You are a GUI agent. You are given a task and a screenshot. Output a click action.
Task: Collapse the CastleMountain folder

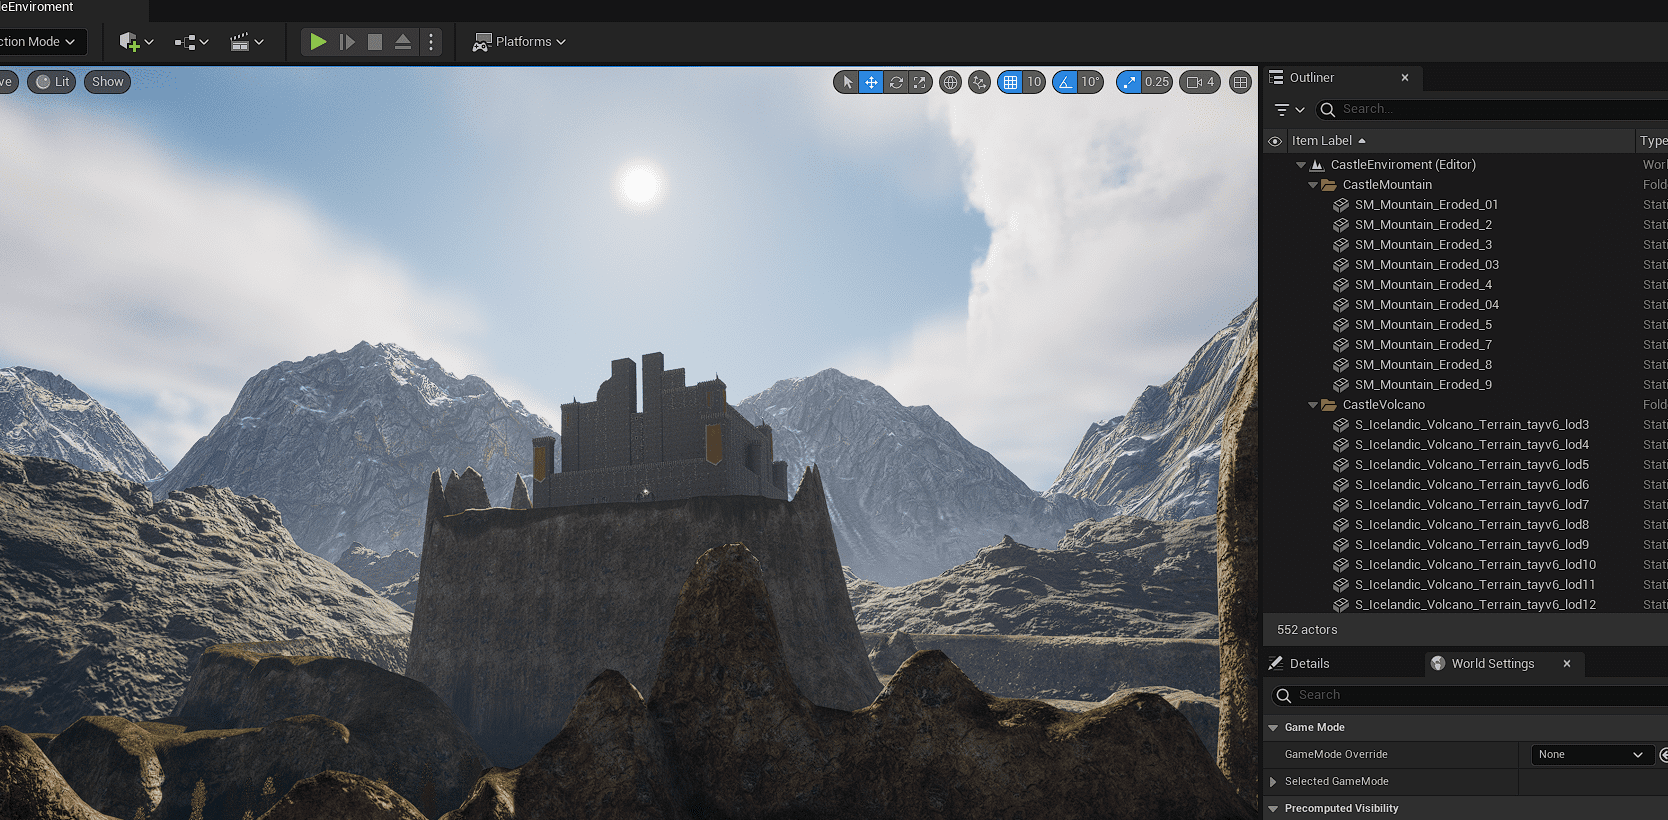point(1313,185)
